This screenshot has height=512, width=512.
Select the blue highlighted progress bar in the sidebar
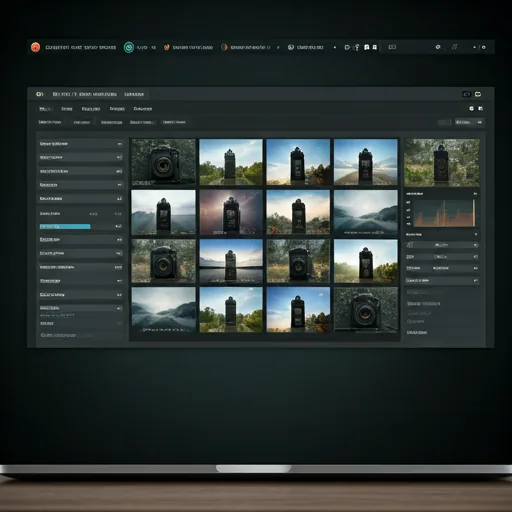pos(65,226)
